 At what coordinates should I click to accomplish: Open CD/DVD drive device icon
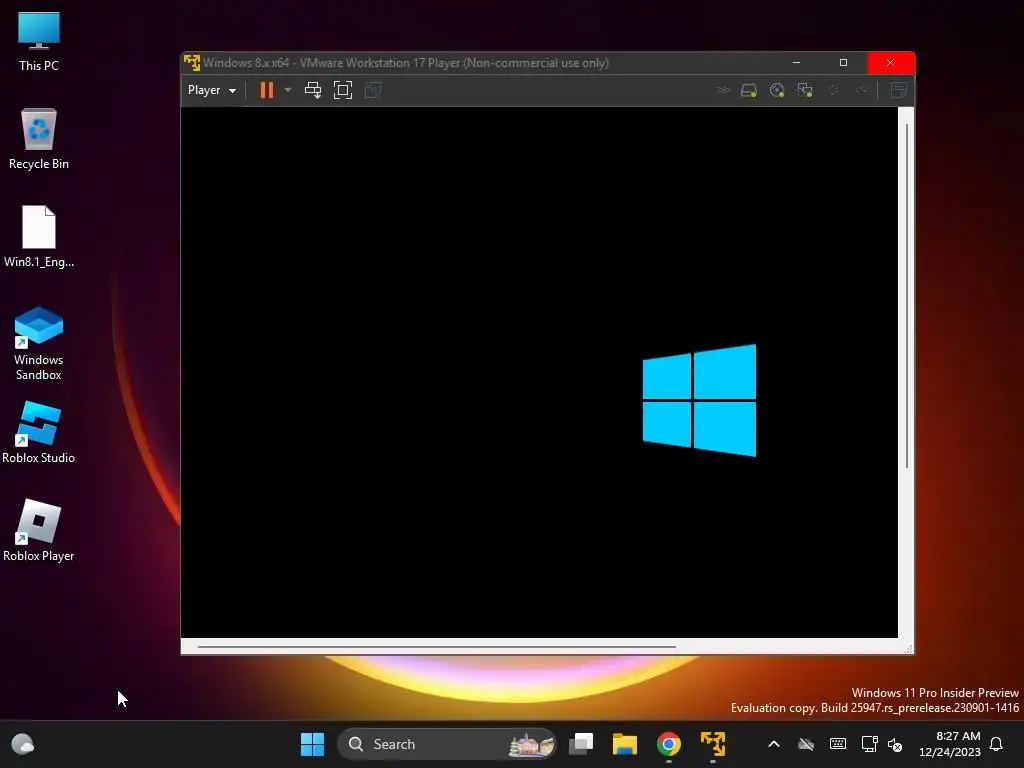click(776, 90)
